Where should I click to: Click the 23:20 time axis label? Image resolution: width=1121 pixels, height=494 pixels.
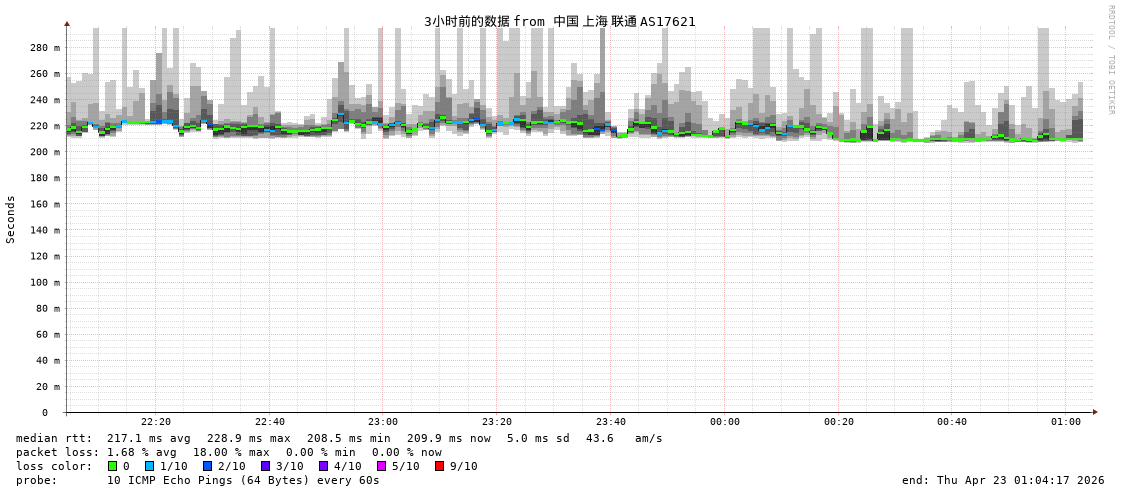[x=497, y=422]
